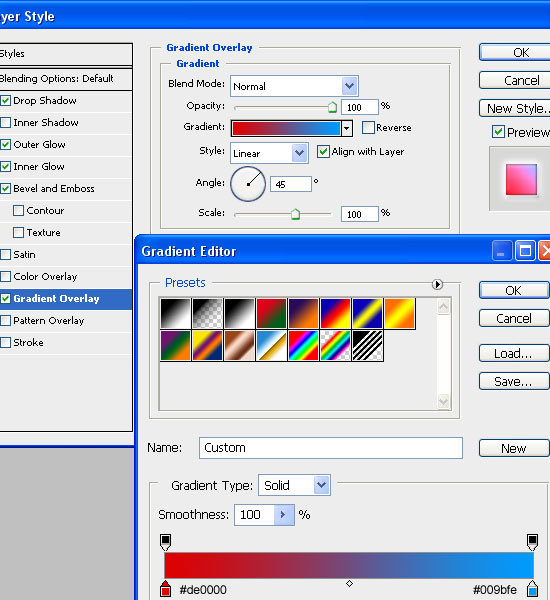The height and width of the screenshot is (600, 550).
Task: Select the Color Overlay entry
Action: pos(66,277)
